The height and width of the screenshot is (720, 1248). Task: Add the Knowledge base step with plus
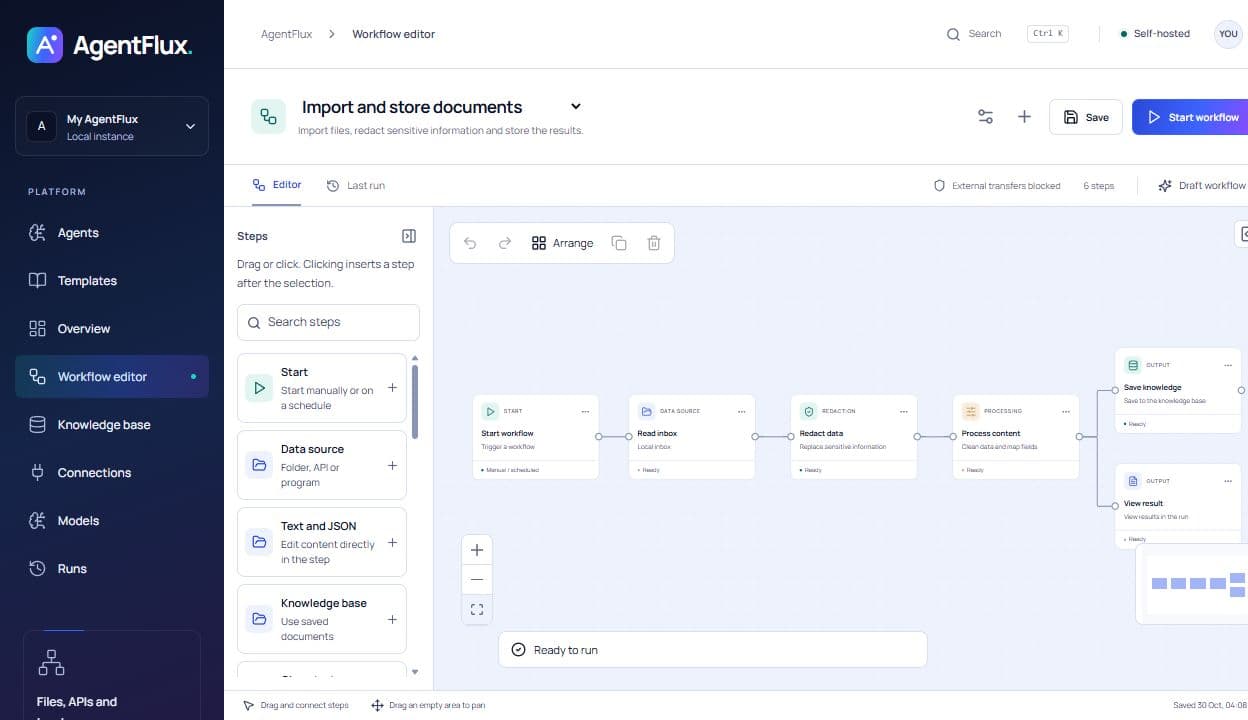tap(392, 619)
